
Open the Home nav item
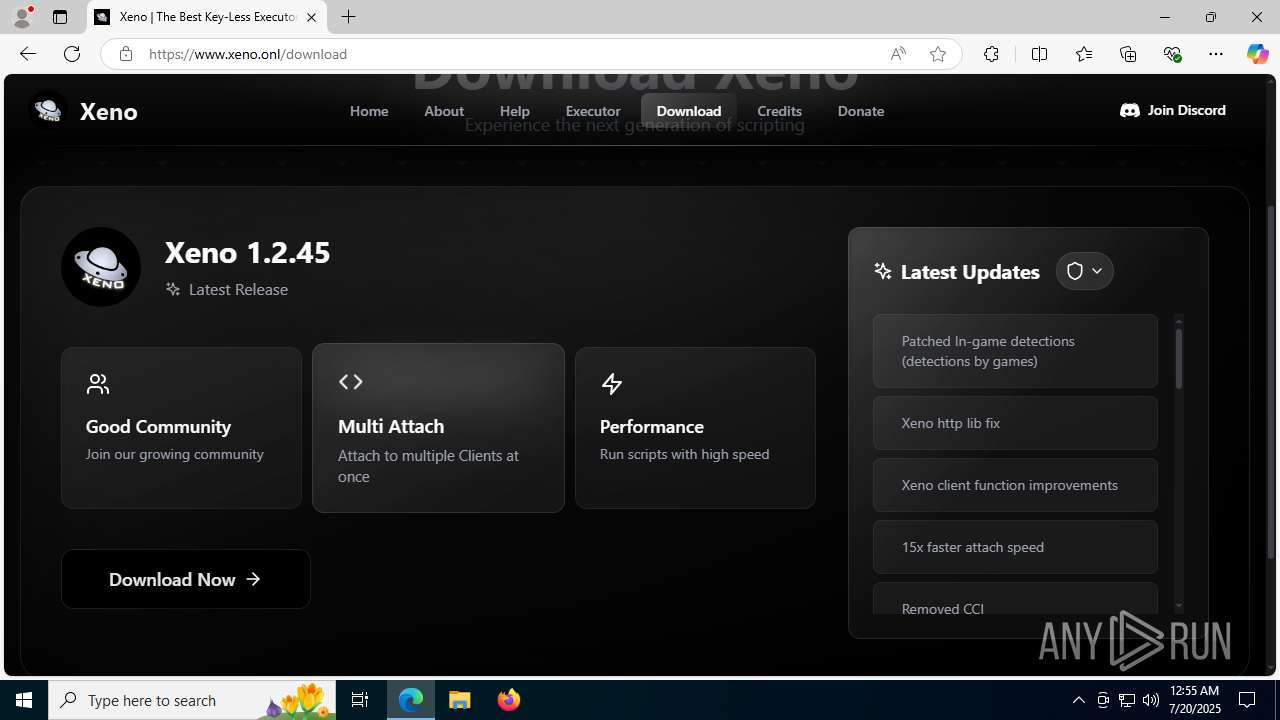(369, 111)
